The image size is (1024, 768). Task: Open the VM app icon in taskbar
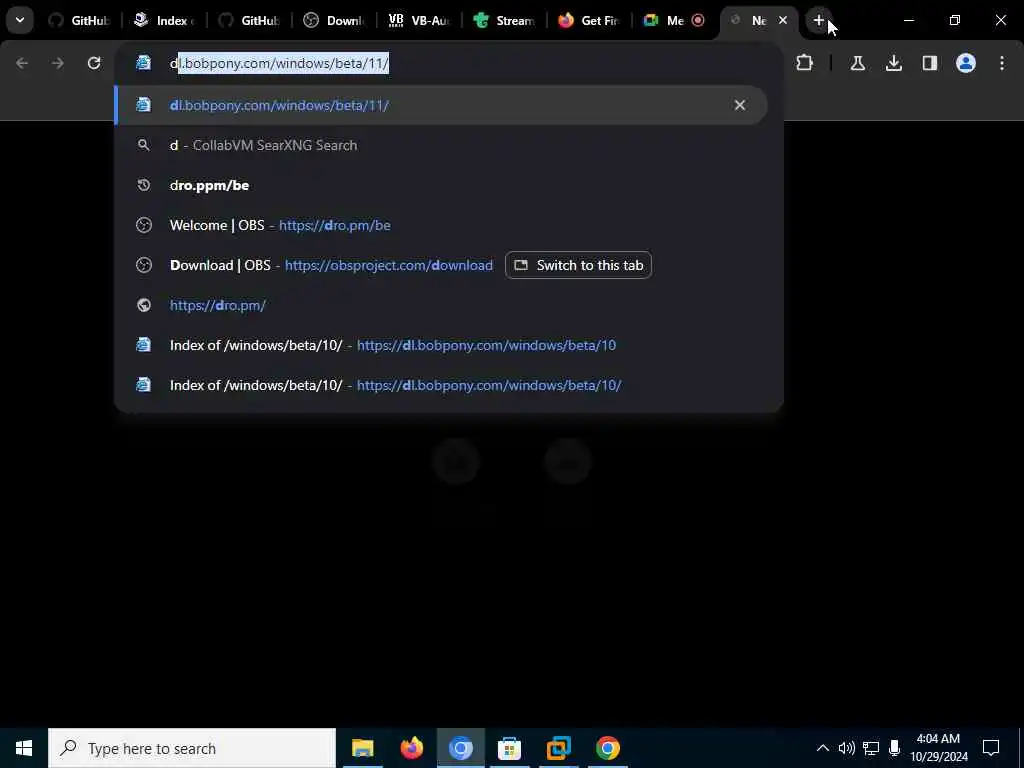click(558, 748)
